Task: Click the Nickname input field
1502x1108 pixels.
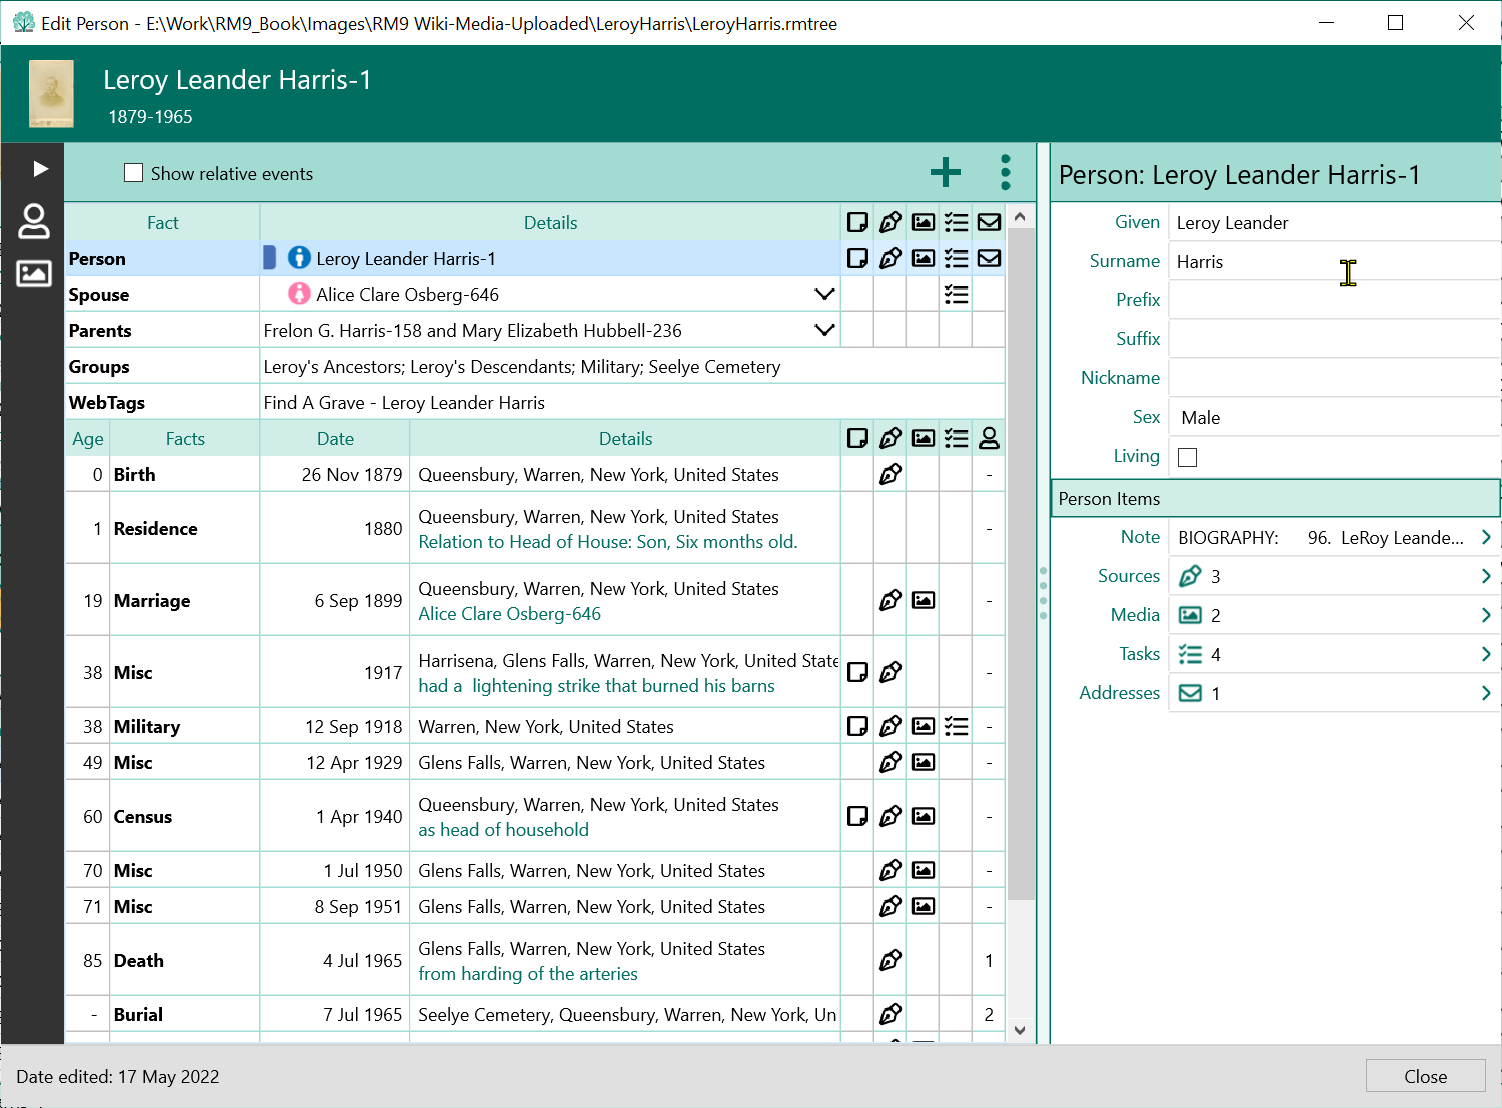Action: click(1334, 378)
